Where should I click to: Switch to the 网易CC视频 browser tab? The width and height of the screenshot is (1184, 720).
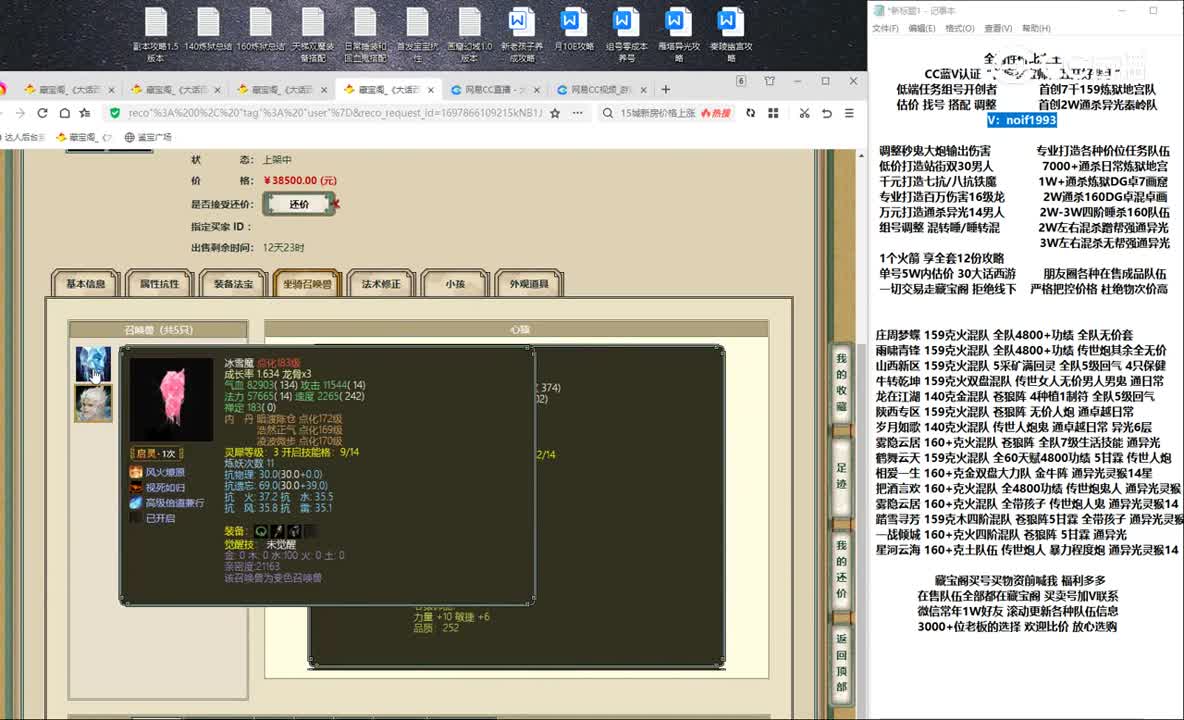coord(600,89)
